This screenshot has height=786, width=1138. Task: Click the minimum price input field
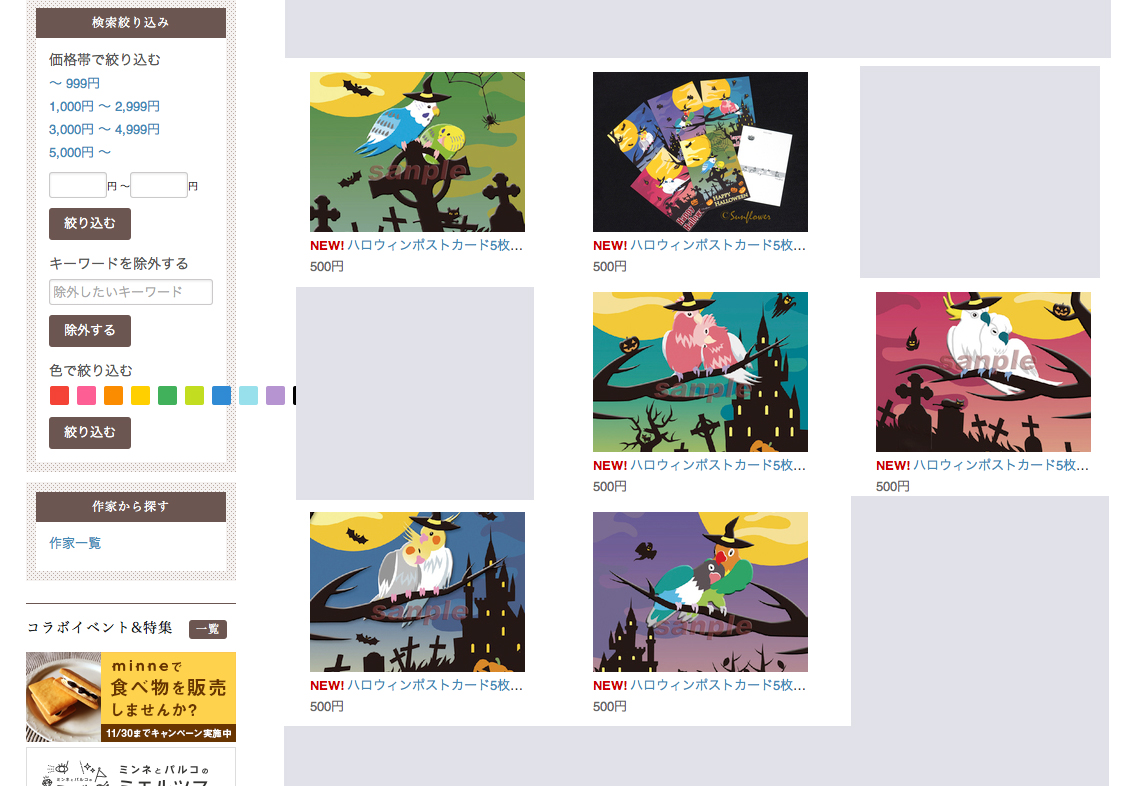[x=78, y=185]
